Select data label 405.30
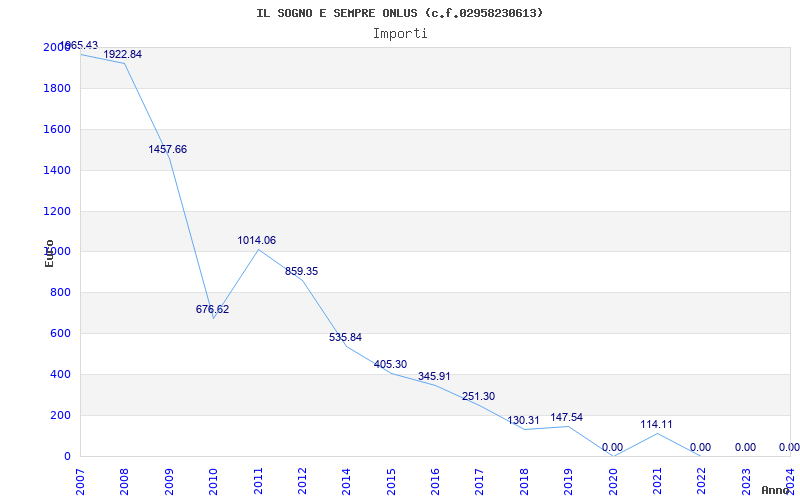Image resolution: width=800 pixels, height=500 pixels. [390, 364]
